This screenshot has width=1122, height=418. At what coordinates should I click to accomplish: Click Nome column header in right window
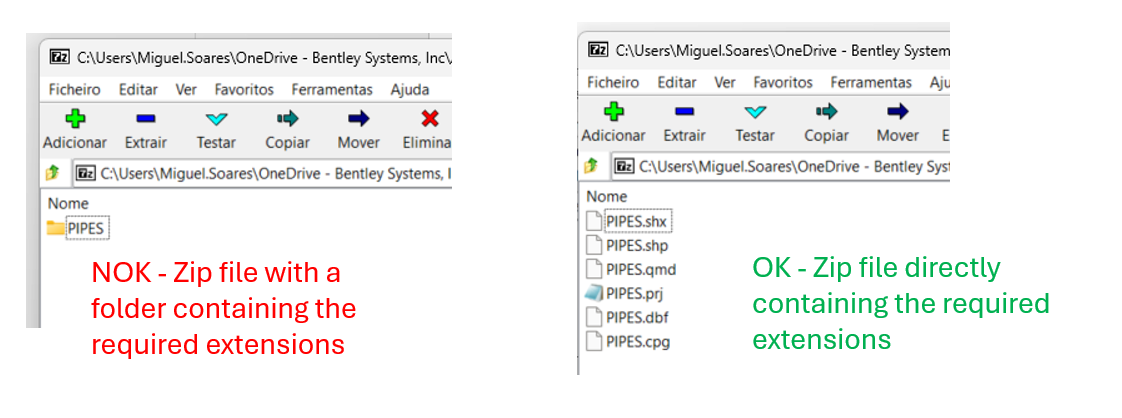(x=607, y=196)
